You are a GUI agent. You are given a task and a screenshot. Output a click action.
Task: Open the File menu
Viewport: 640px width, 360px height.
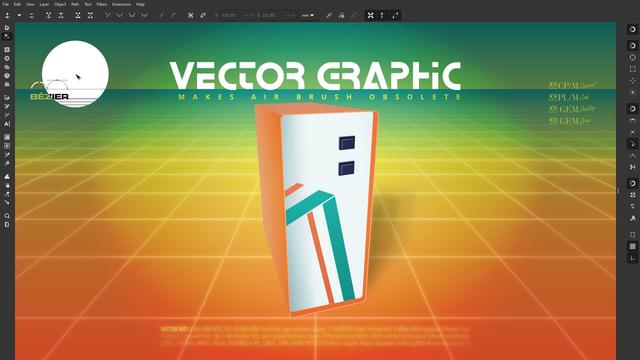click(6, 4)
